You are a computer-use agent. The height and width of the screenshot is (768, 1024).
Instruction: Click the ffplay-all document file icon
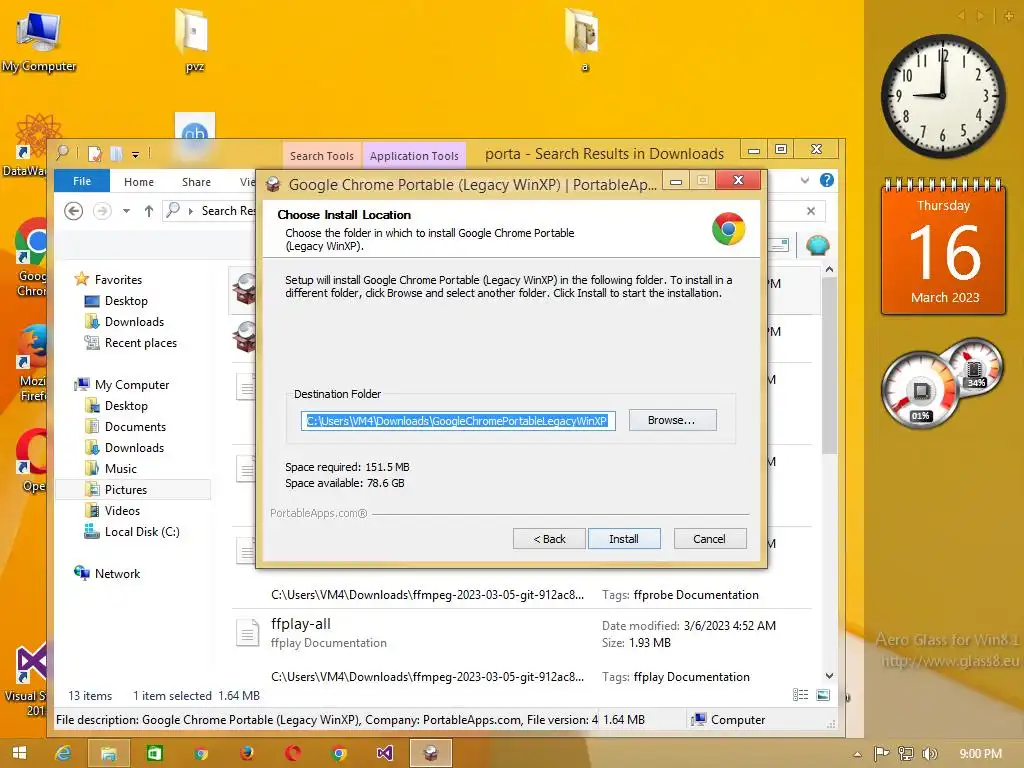click(x=248, y=633)
